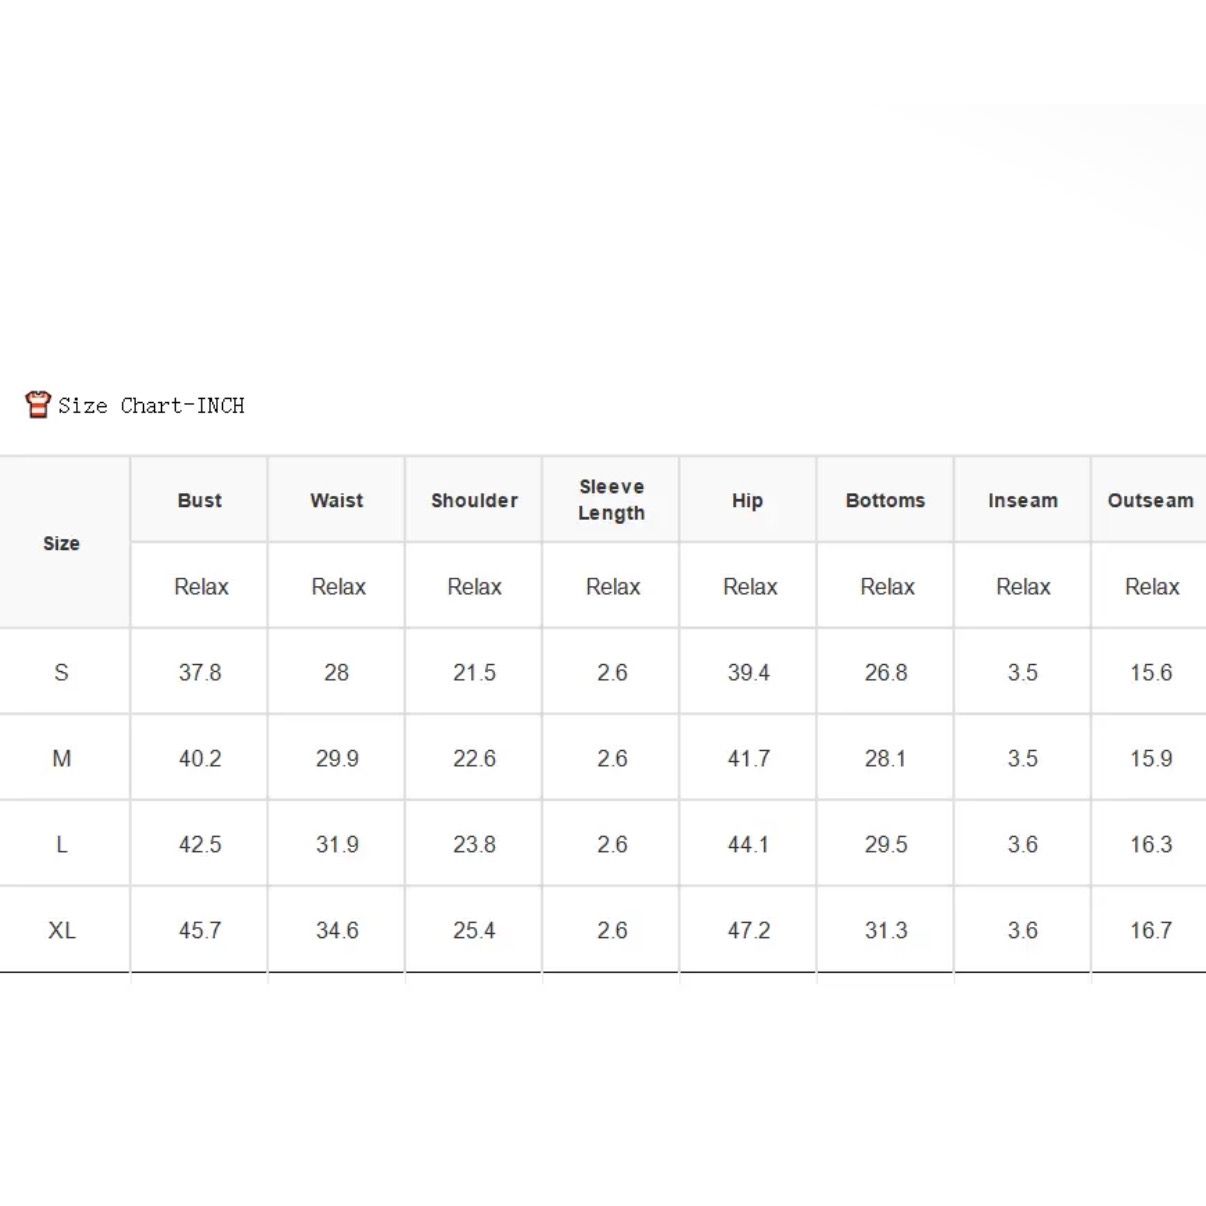Click the Waist column header
This screenshot has width=1206, height=1206.
[337, 500]
